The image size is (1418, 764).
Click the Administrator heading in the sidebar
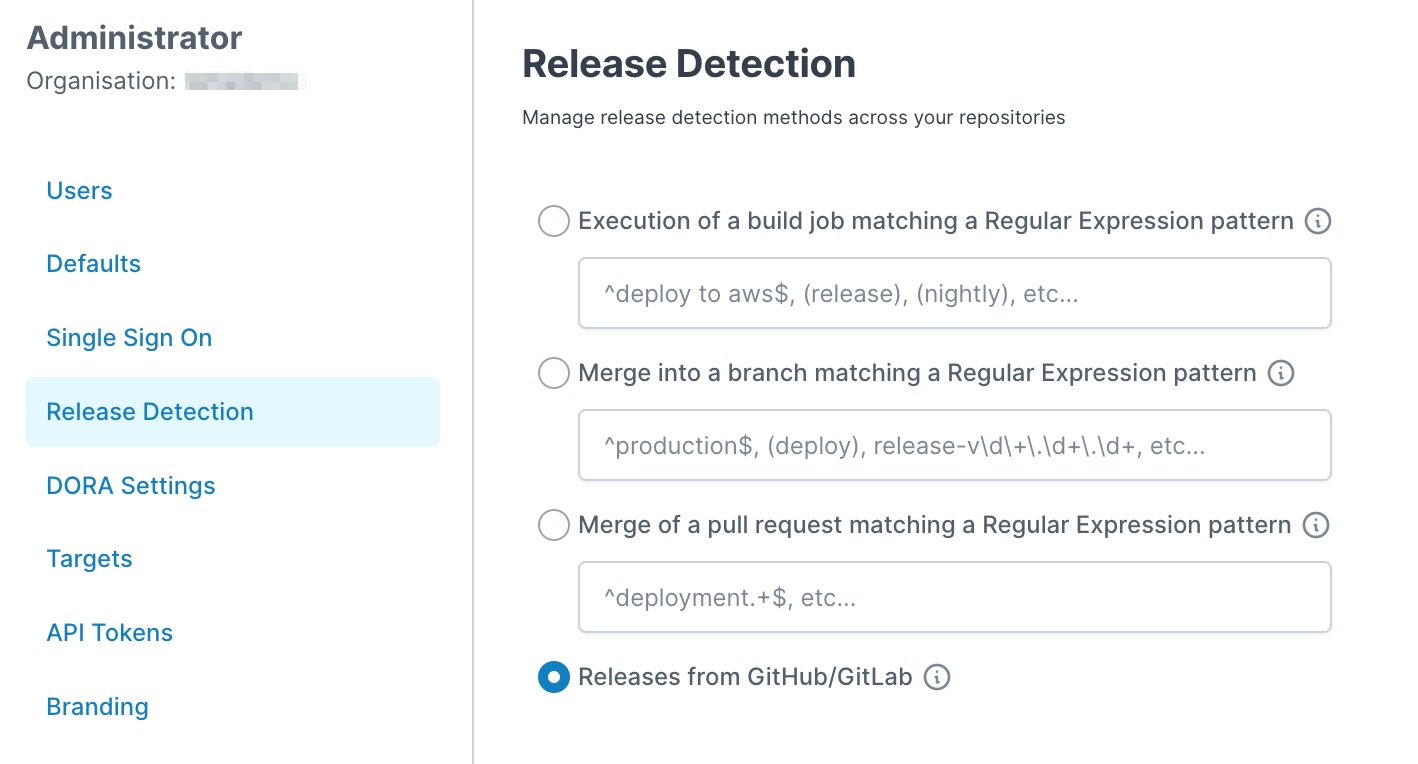pyautogui.click(x=134, y=38)
